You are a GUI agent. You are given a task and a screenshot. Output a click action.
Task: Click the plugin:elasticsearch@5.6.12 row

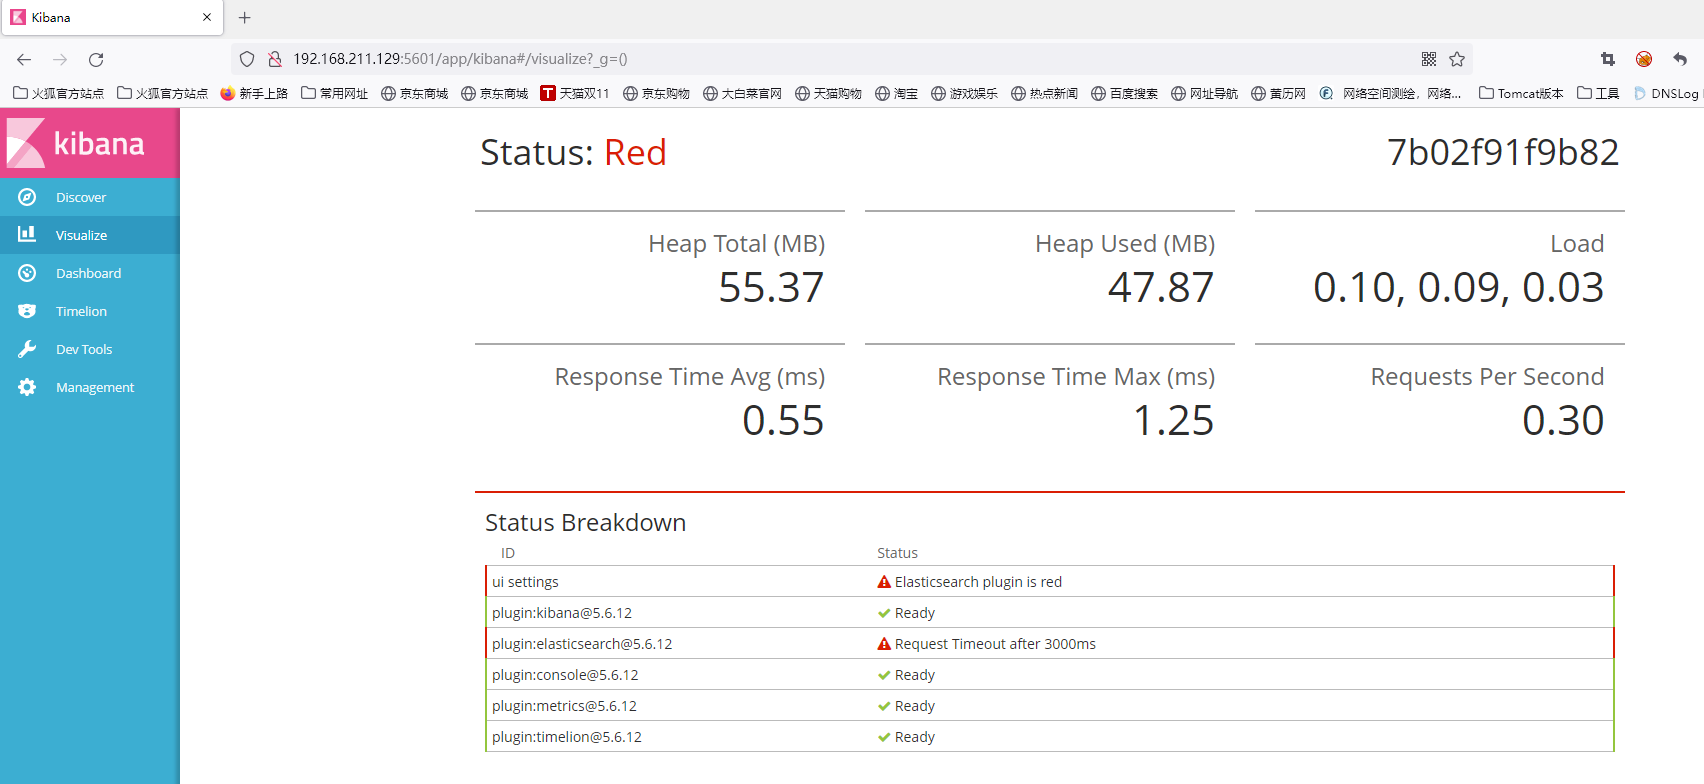tap(1050, 644)
